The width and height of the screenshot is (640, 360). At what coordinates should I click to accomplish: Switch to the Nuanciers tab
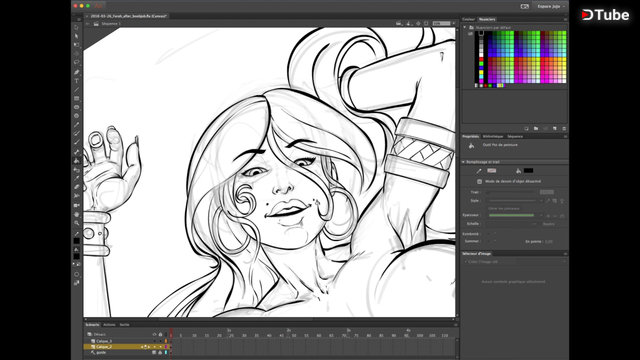487,19
